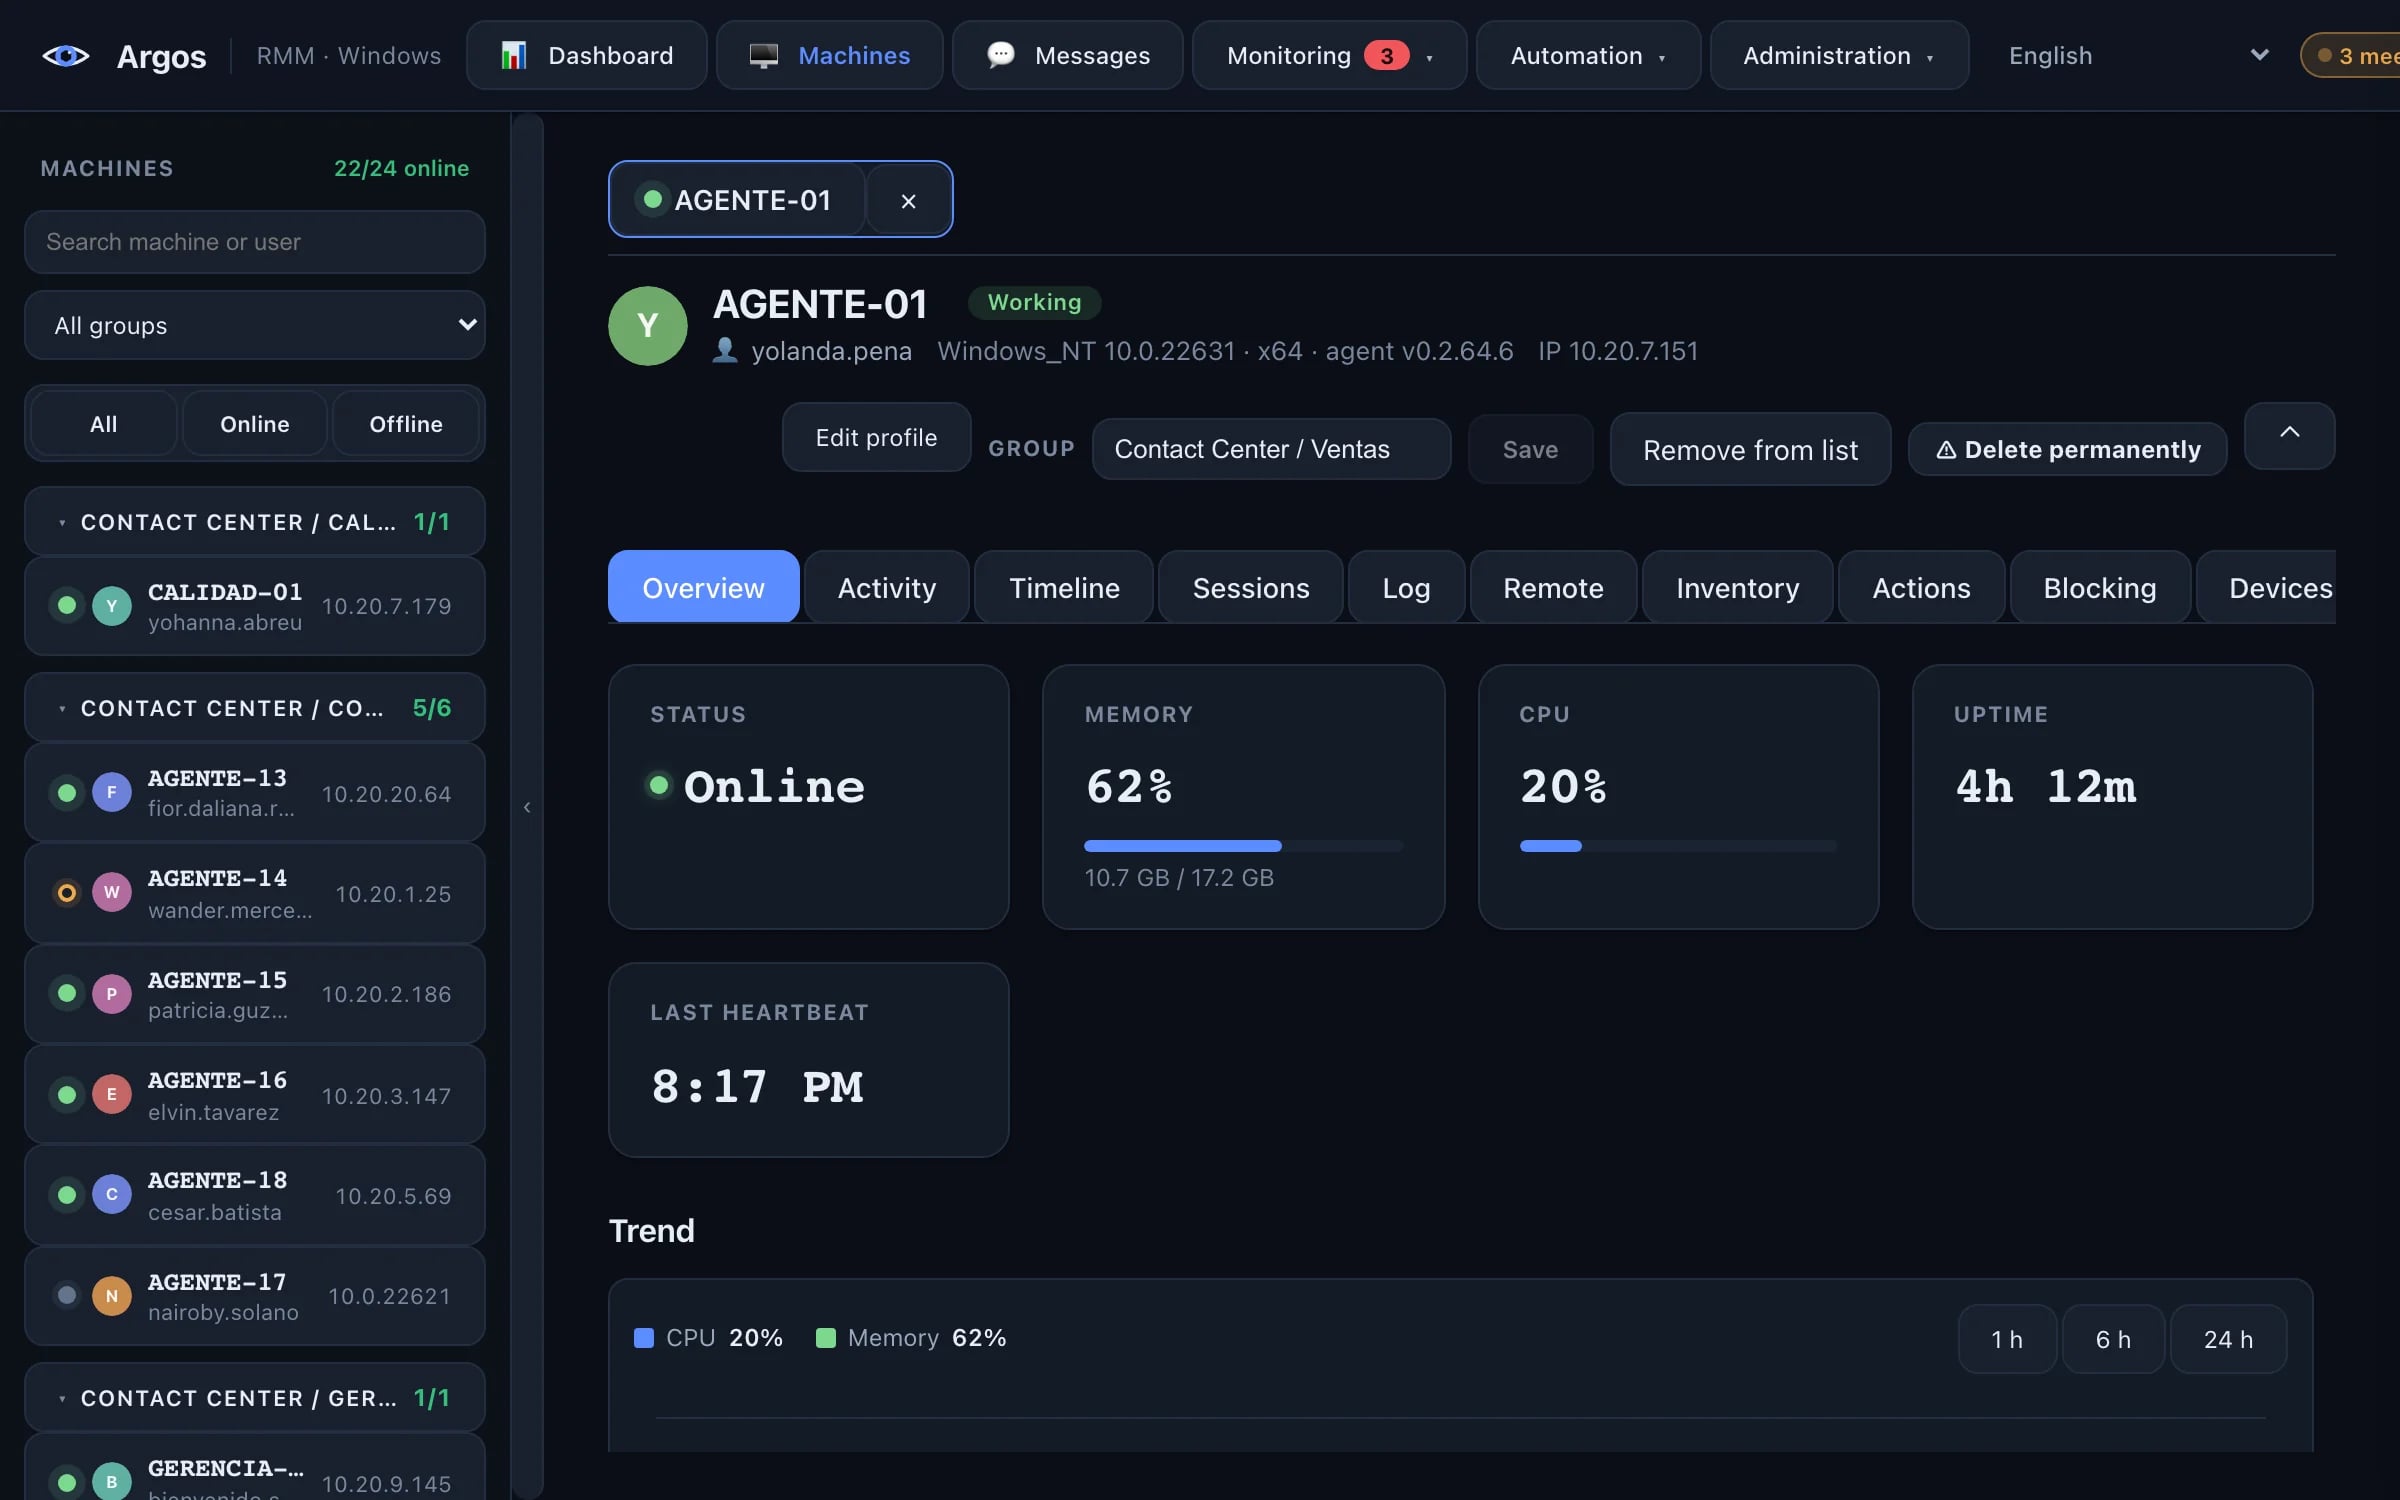Click the Machines monitor icon
2400x1500 pixels.
(763, 56)
